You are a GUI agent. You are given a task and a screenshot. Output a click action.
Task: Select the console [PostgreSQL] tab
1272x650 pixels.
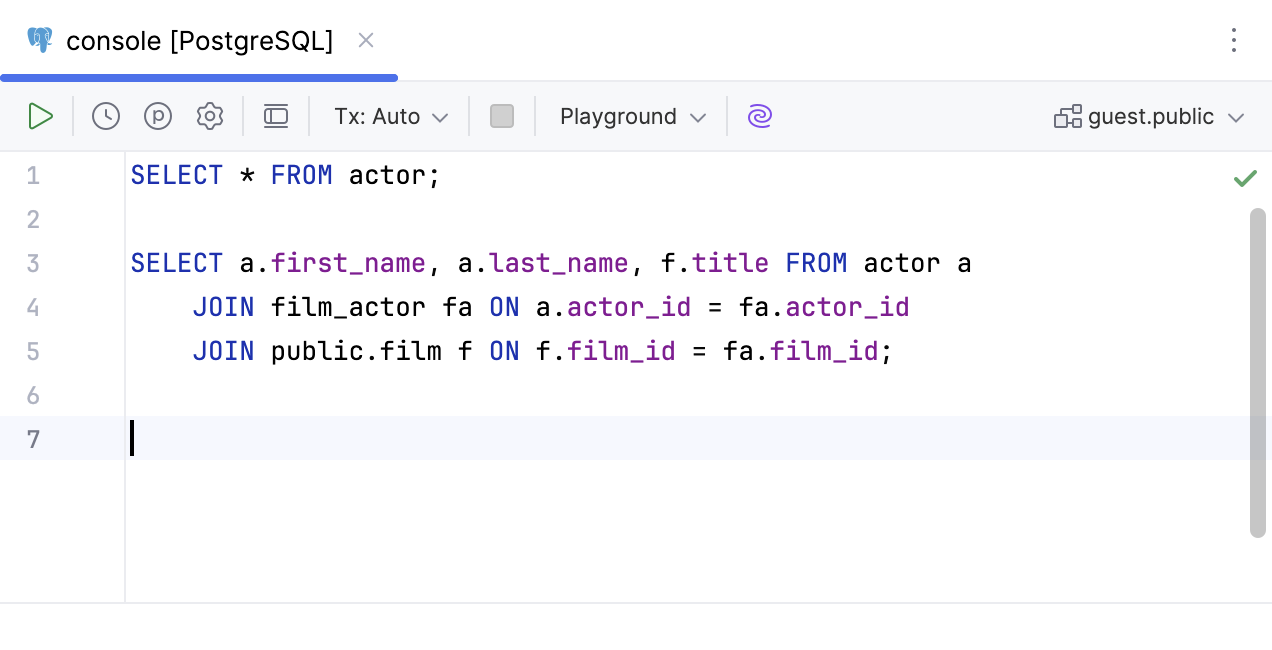tap(198, 41)
